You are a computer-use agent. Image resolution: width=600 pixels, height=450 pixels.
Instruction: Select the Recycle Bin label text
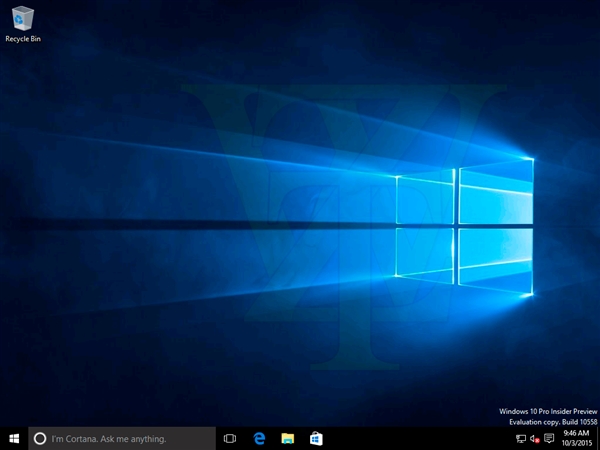(22, 39)
